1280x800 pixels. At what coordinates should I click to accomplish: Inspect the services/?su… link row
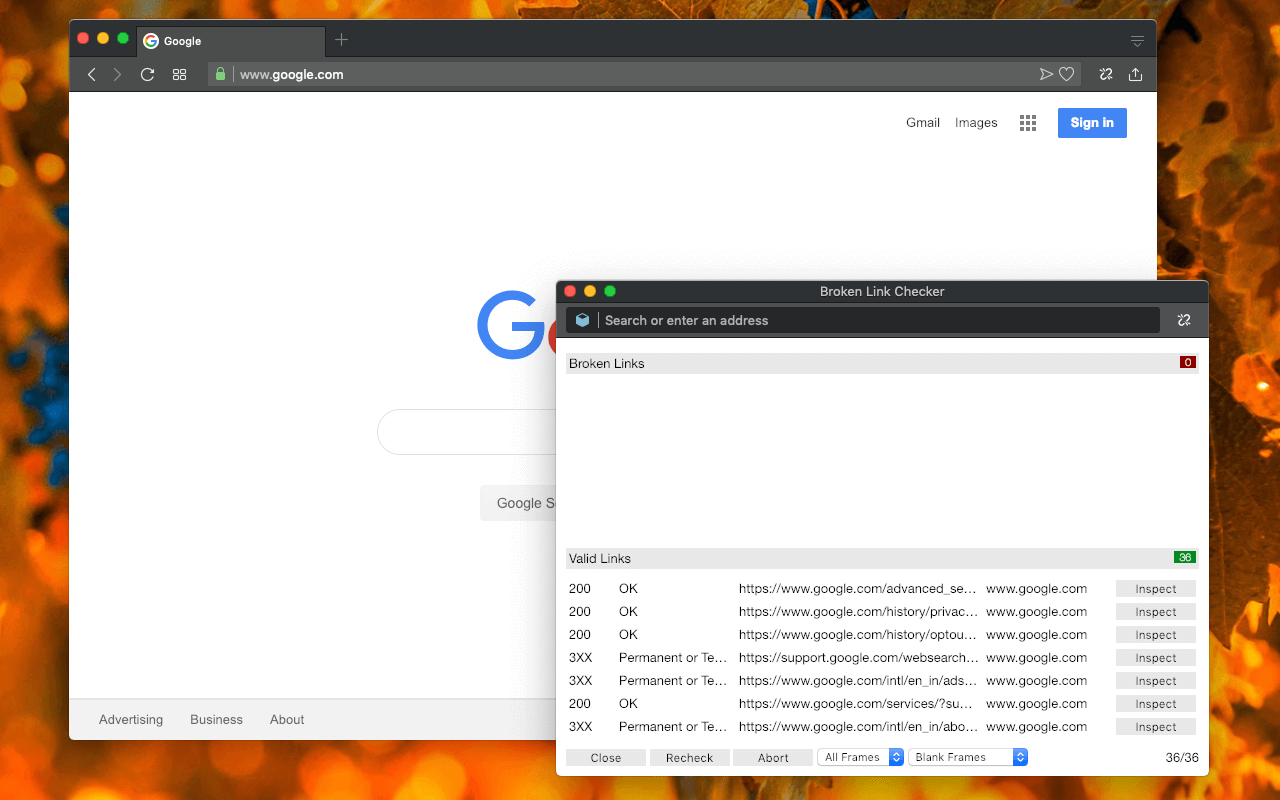click(1156, 704)
